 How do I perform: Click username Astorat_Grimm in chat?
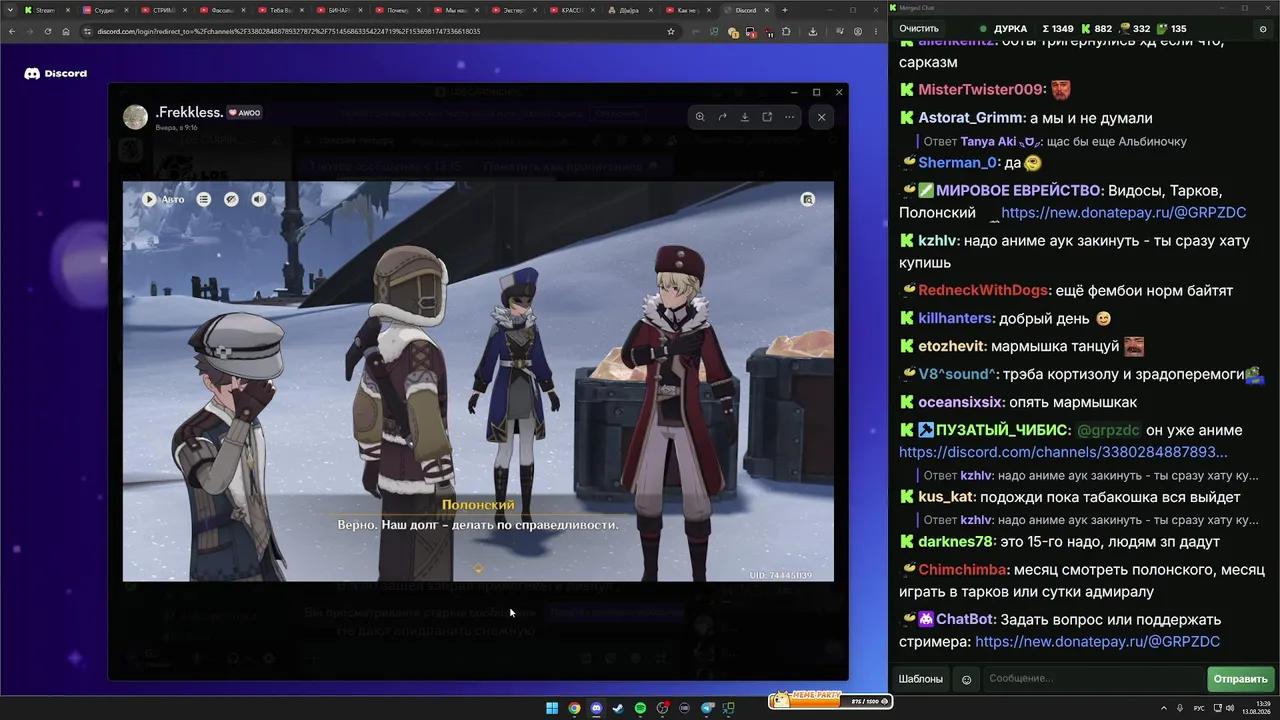tap(971, 118)
